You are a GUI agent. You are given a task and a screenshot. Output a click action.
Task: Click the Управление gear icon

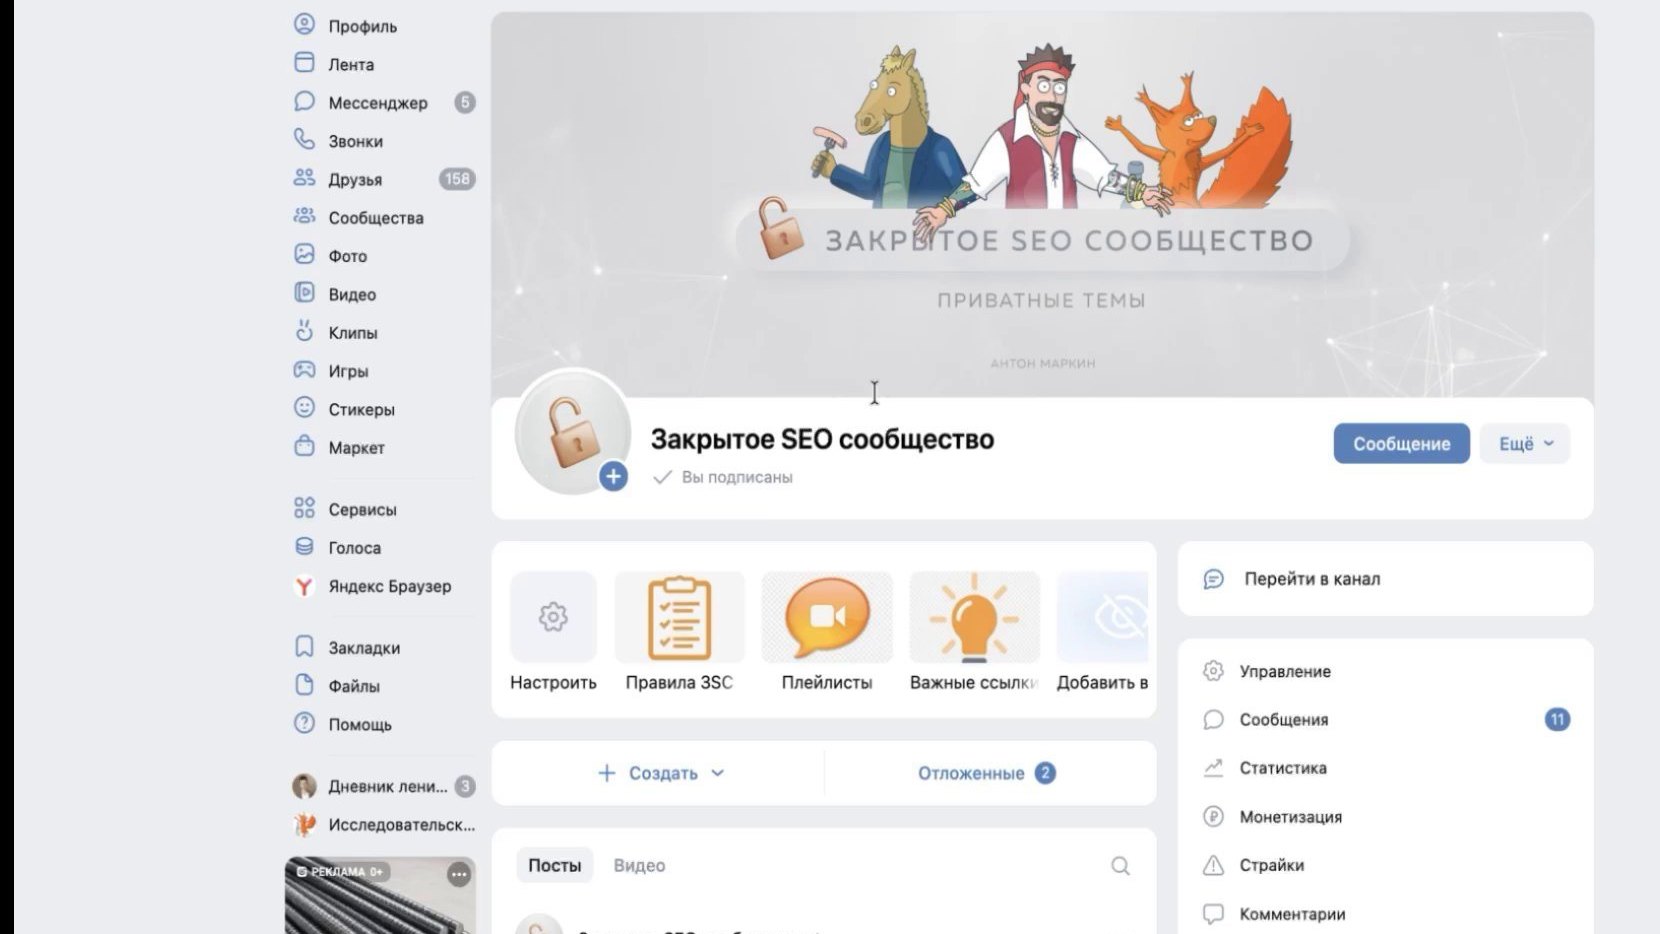point(1213,671)
